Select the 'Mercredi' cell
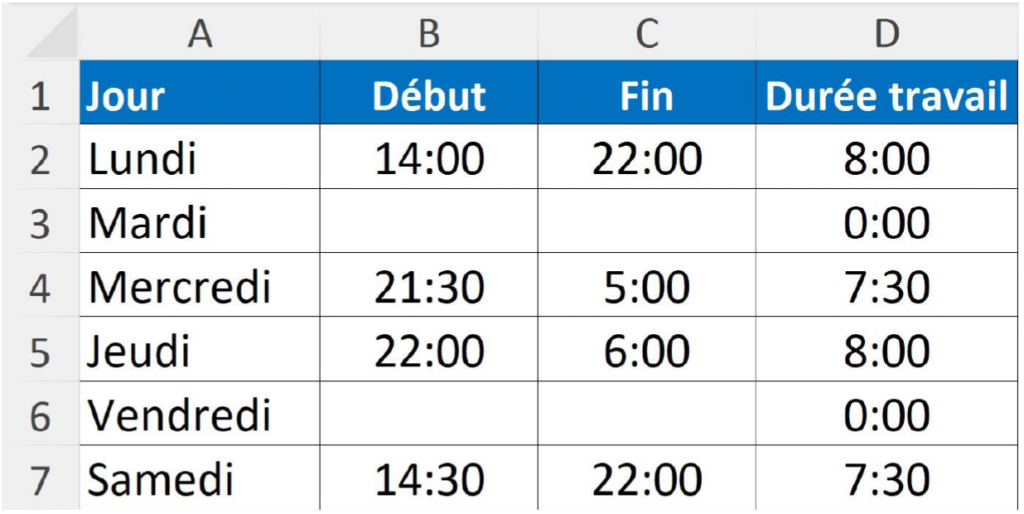Viewport: 1024px width, 514px height. point(200,288)
